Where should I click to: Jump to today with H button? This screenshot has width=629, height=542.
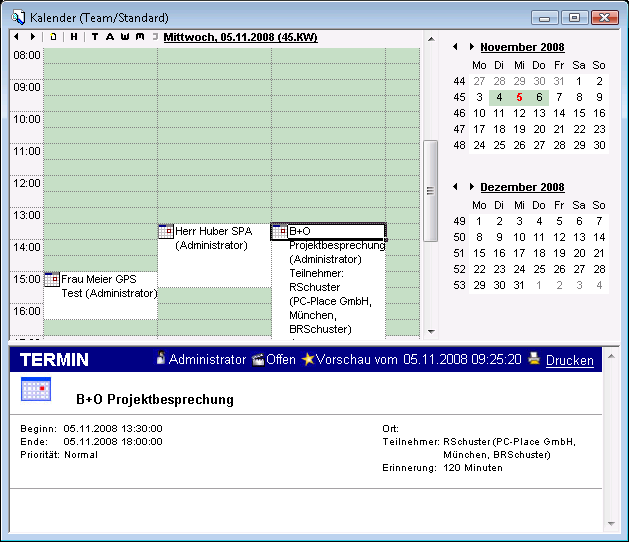pyautogui.click(x=74, y=37)
